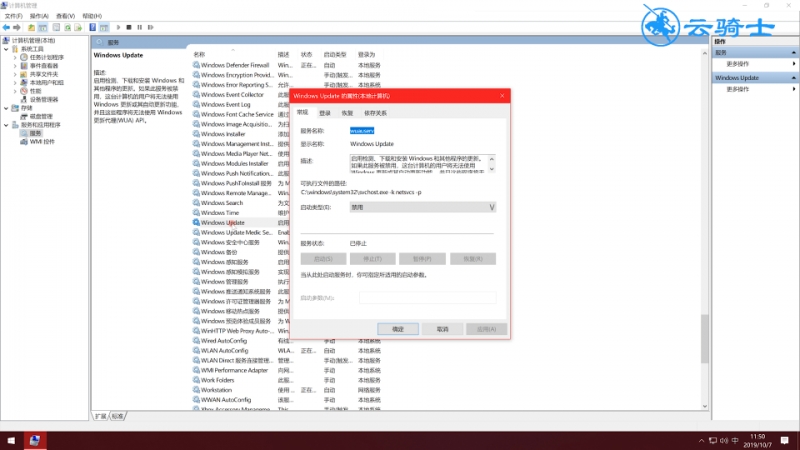This screenshot has height=450, width=800.
Task: Click the highlighted wuauserv service name text
Action: [x=362, y=131]
